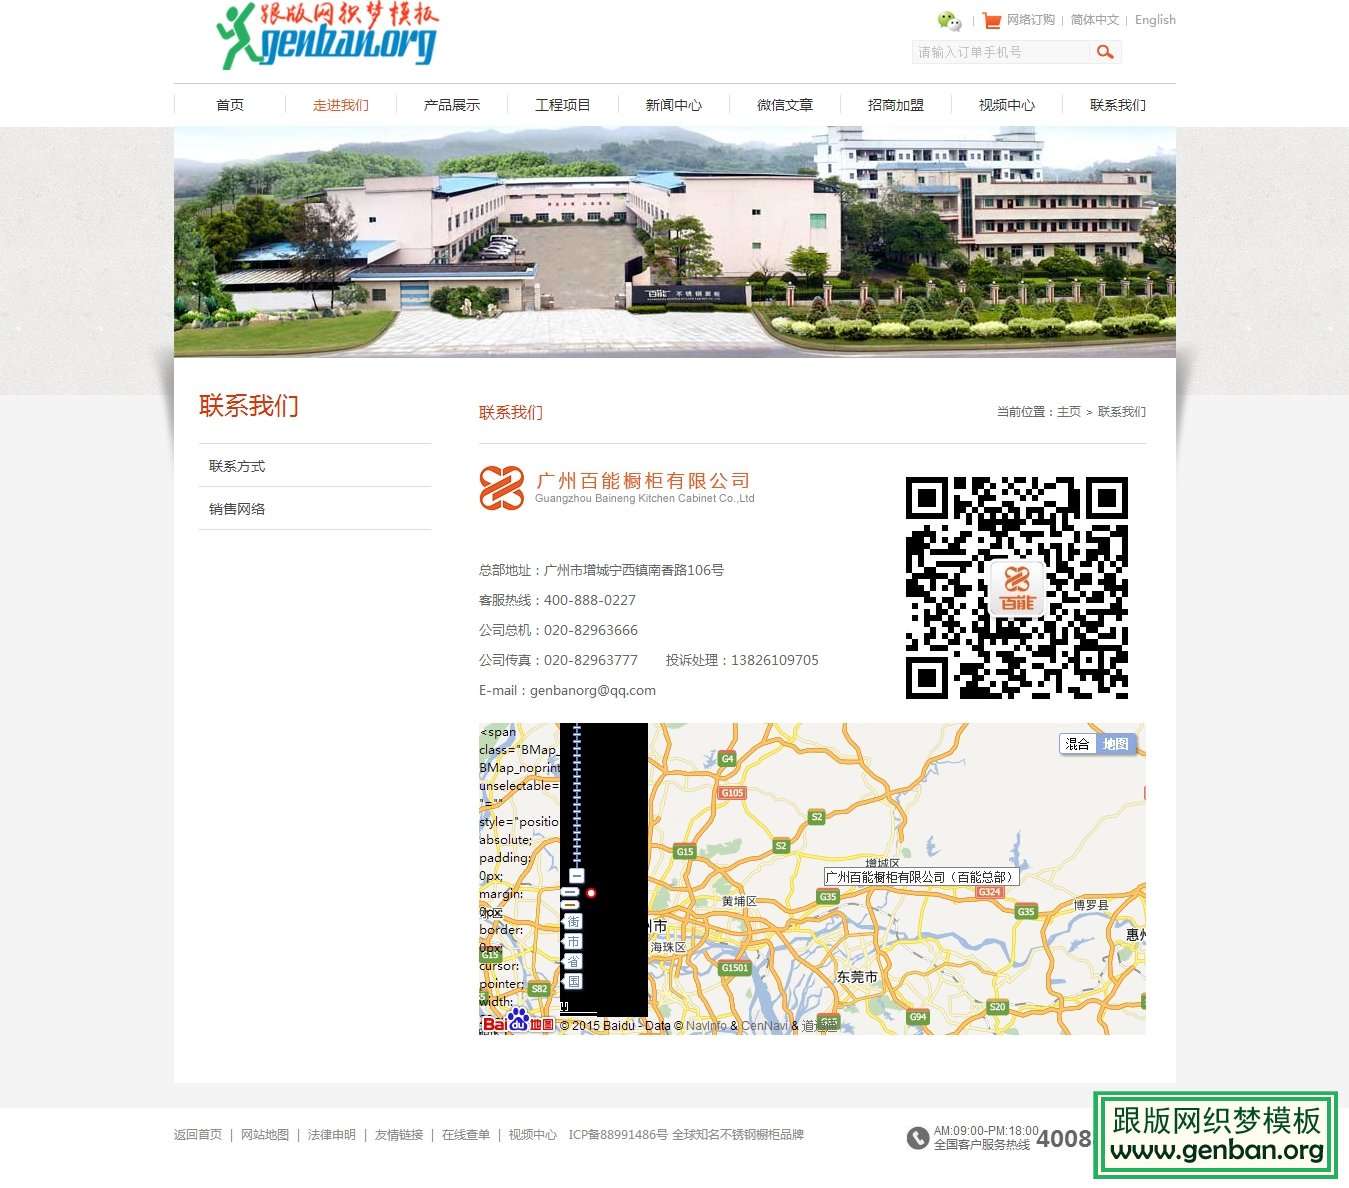This screenshot has width=1349, height=1188.
Task: Click the orange shopping cart icon beside 网络订购
Action: click(990, 20)
